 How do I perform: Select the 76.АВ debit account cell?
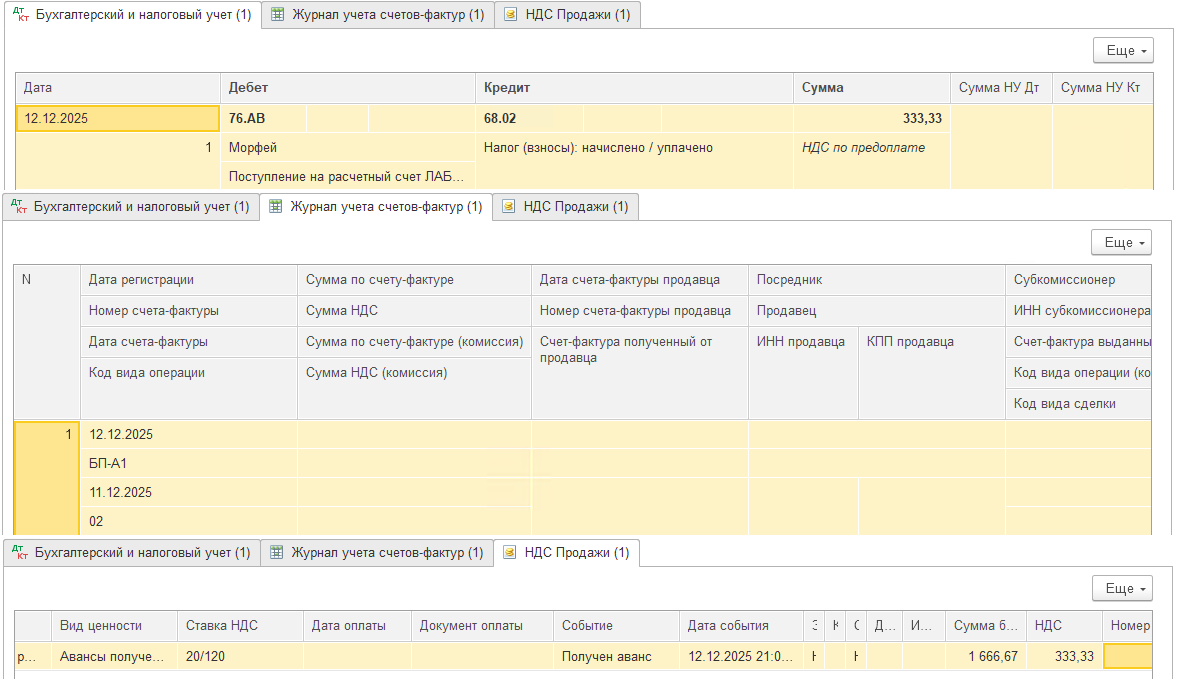coord(264,119)
